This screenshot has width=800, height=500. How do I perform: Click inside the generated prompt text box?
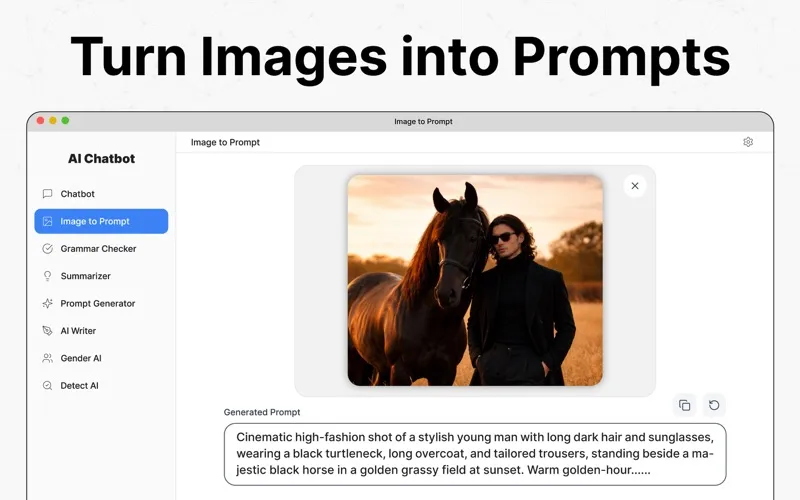coord(475,454)
